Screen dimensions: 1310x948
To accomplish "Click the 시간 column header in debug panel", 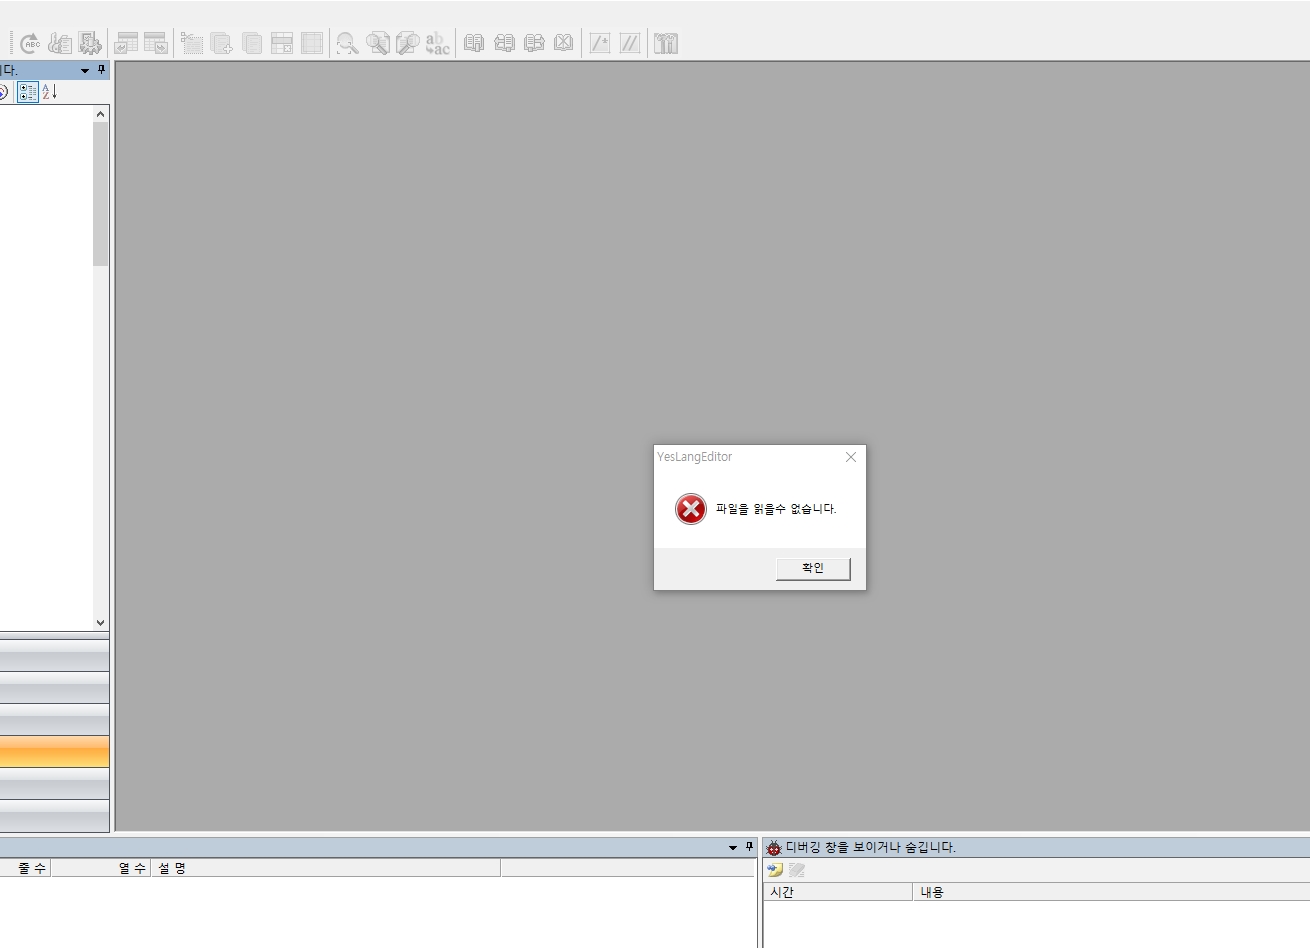I will (782, 892).
